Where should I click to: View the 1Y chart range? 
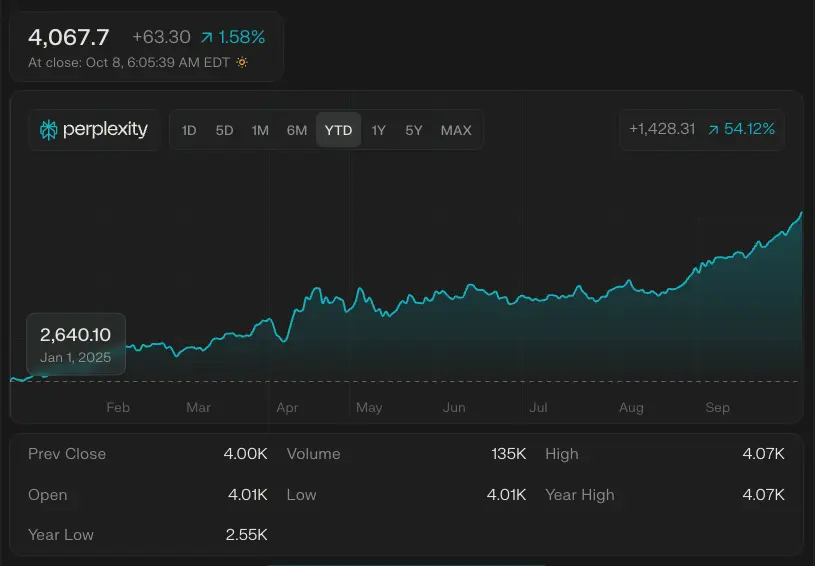tap(378, 130)
